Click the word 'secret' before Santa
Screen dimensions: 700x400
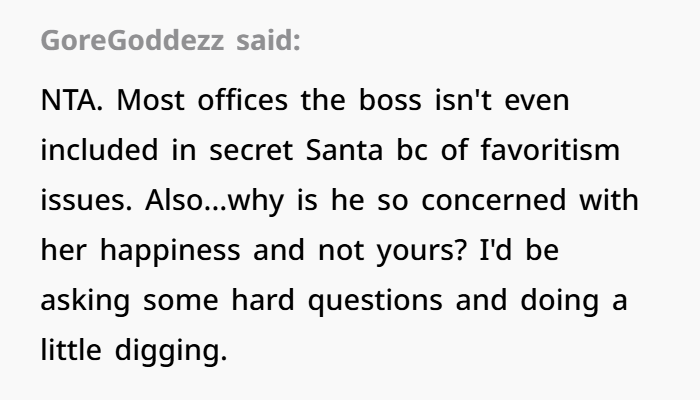(x=251, y=150)
